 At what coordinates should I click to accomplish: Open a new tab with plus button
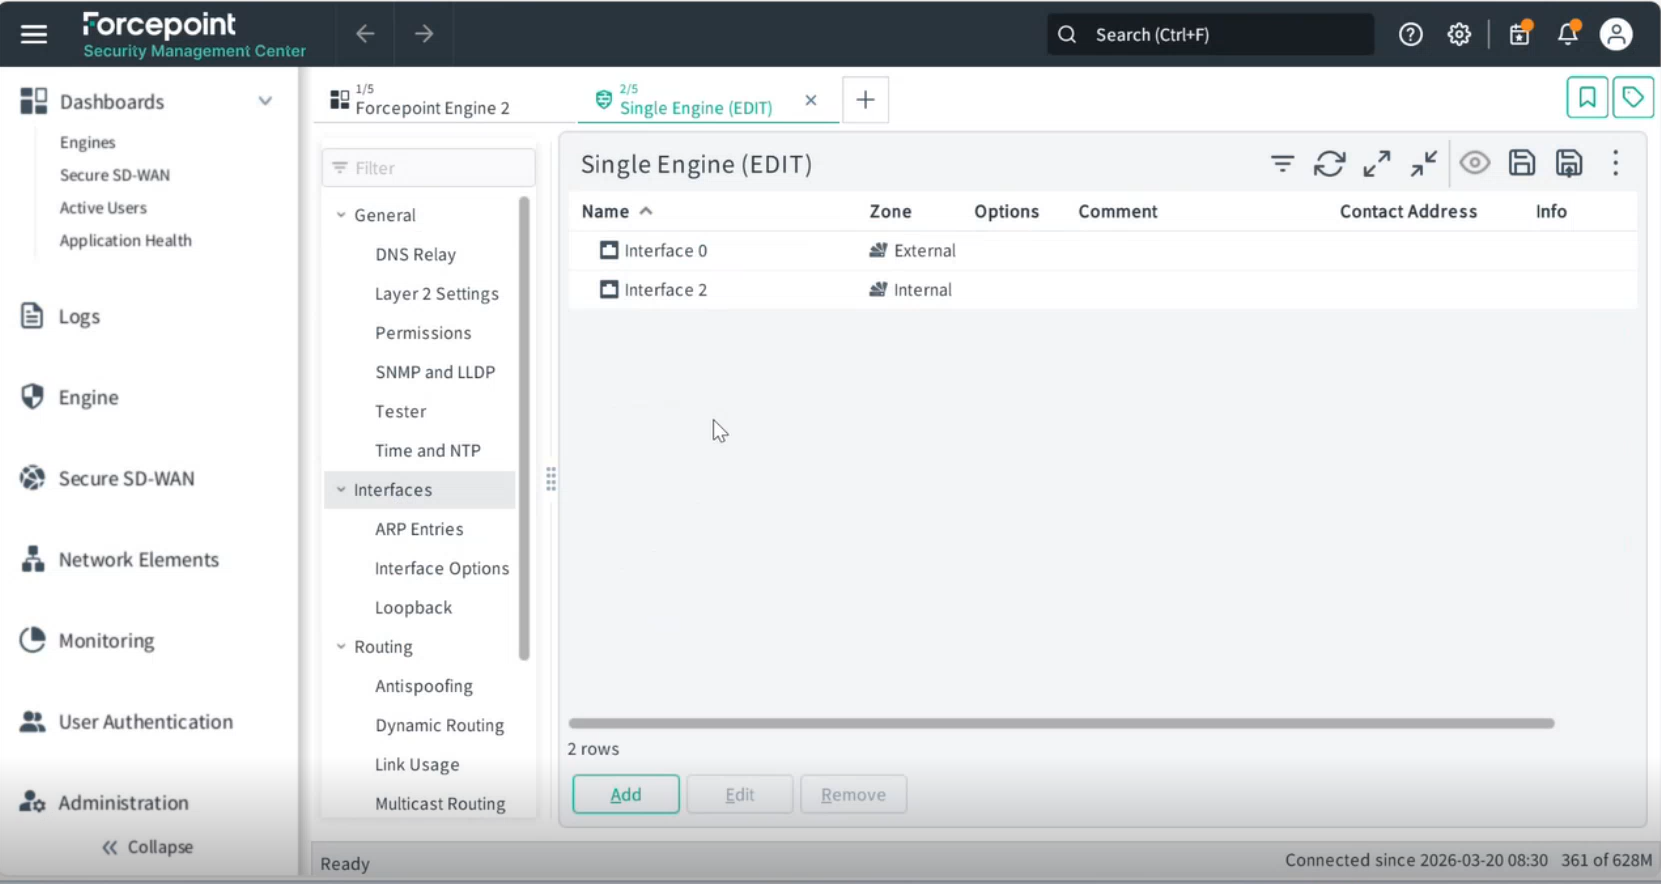tap(865, 100)
